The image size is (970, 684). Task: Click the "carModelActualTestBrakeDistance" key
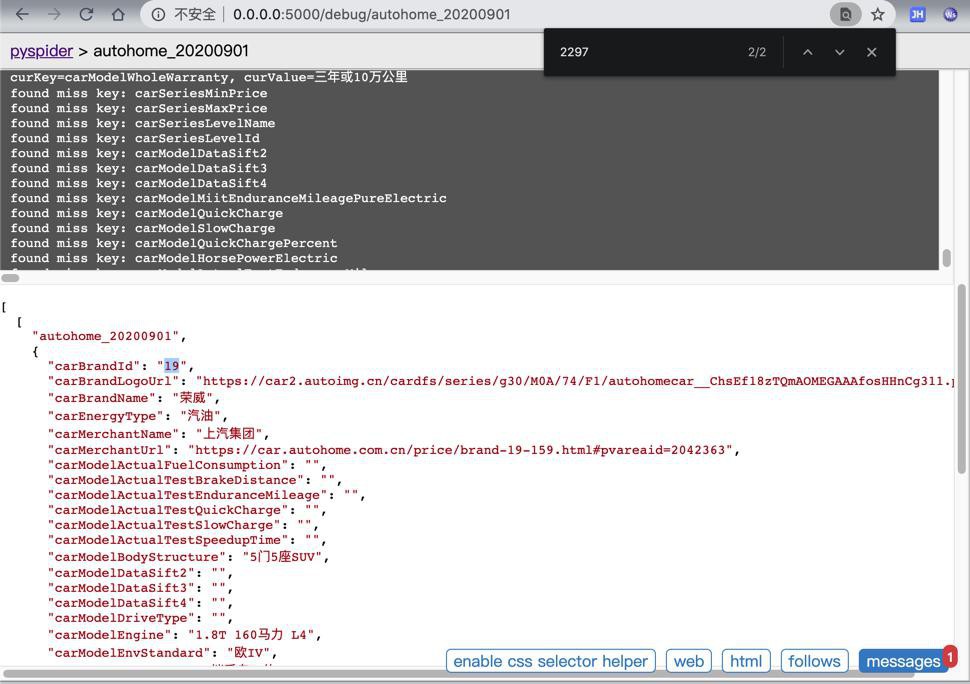(x=176, y=480)
